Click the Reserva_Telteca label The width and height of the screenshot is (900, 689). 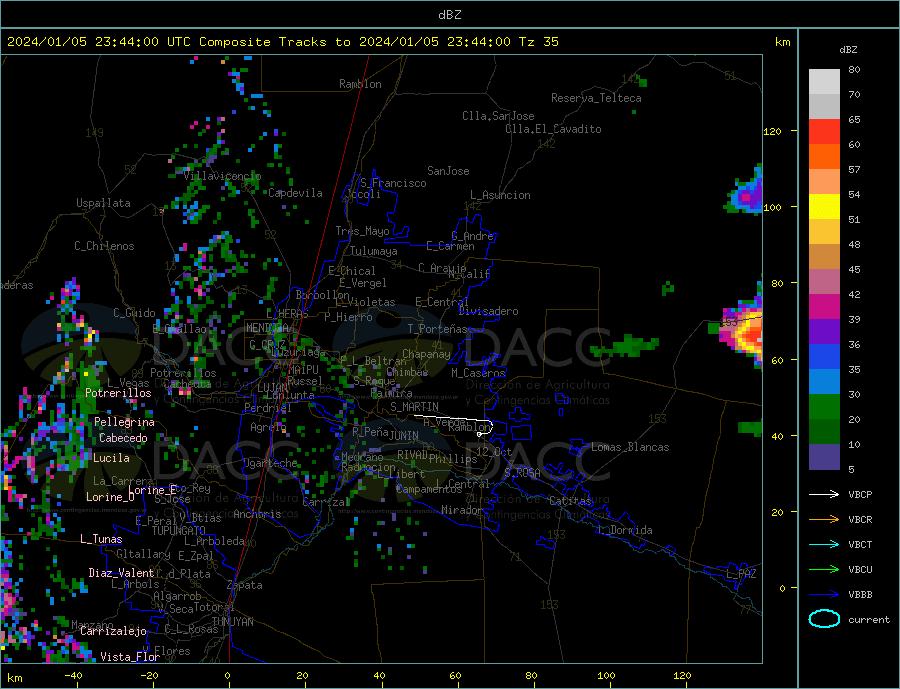tap(596, 98)
